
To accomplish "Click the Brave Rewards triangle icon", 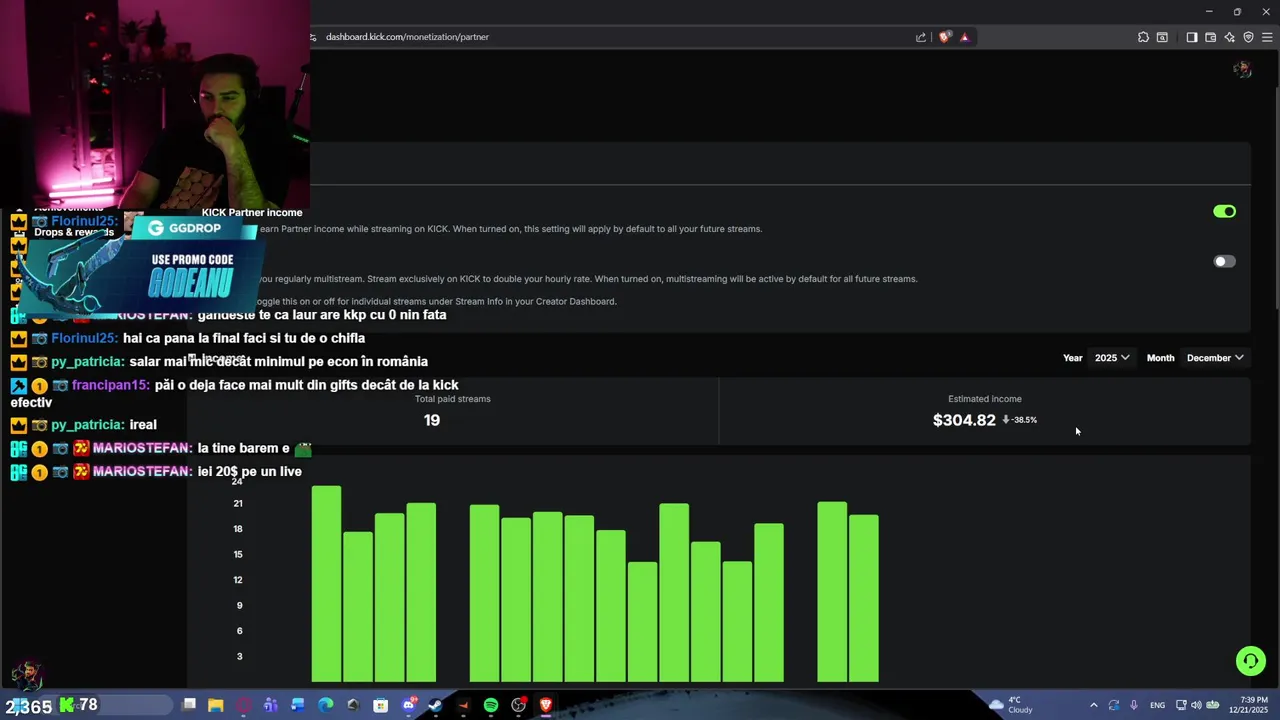I will pos(964,37).
